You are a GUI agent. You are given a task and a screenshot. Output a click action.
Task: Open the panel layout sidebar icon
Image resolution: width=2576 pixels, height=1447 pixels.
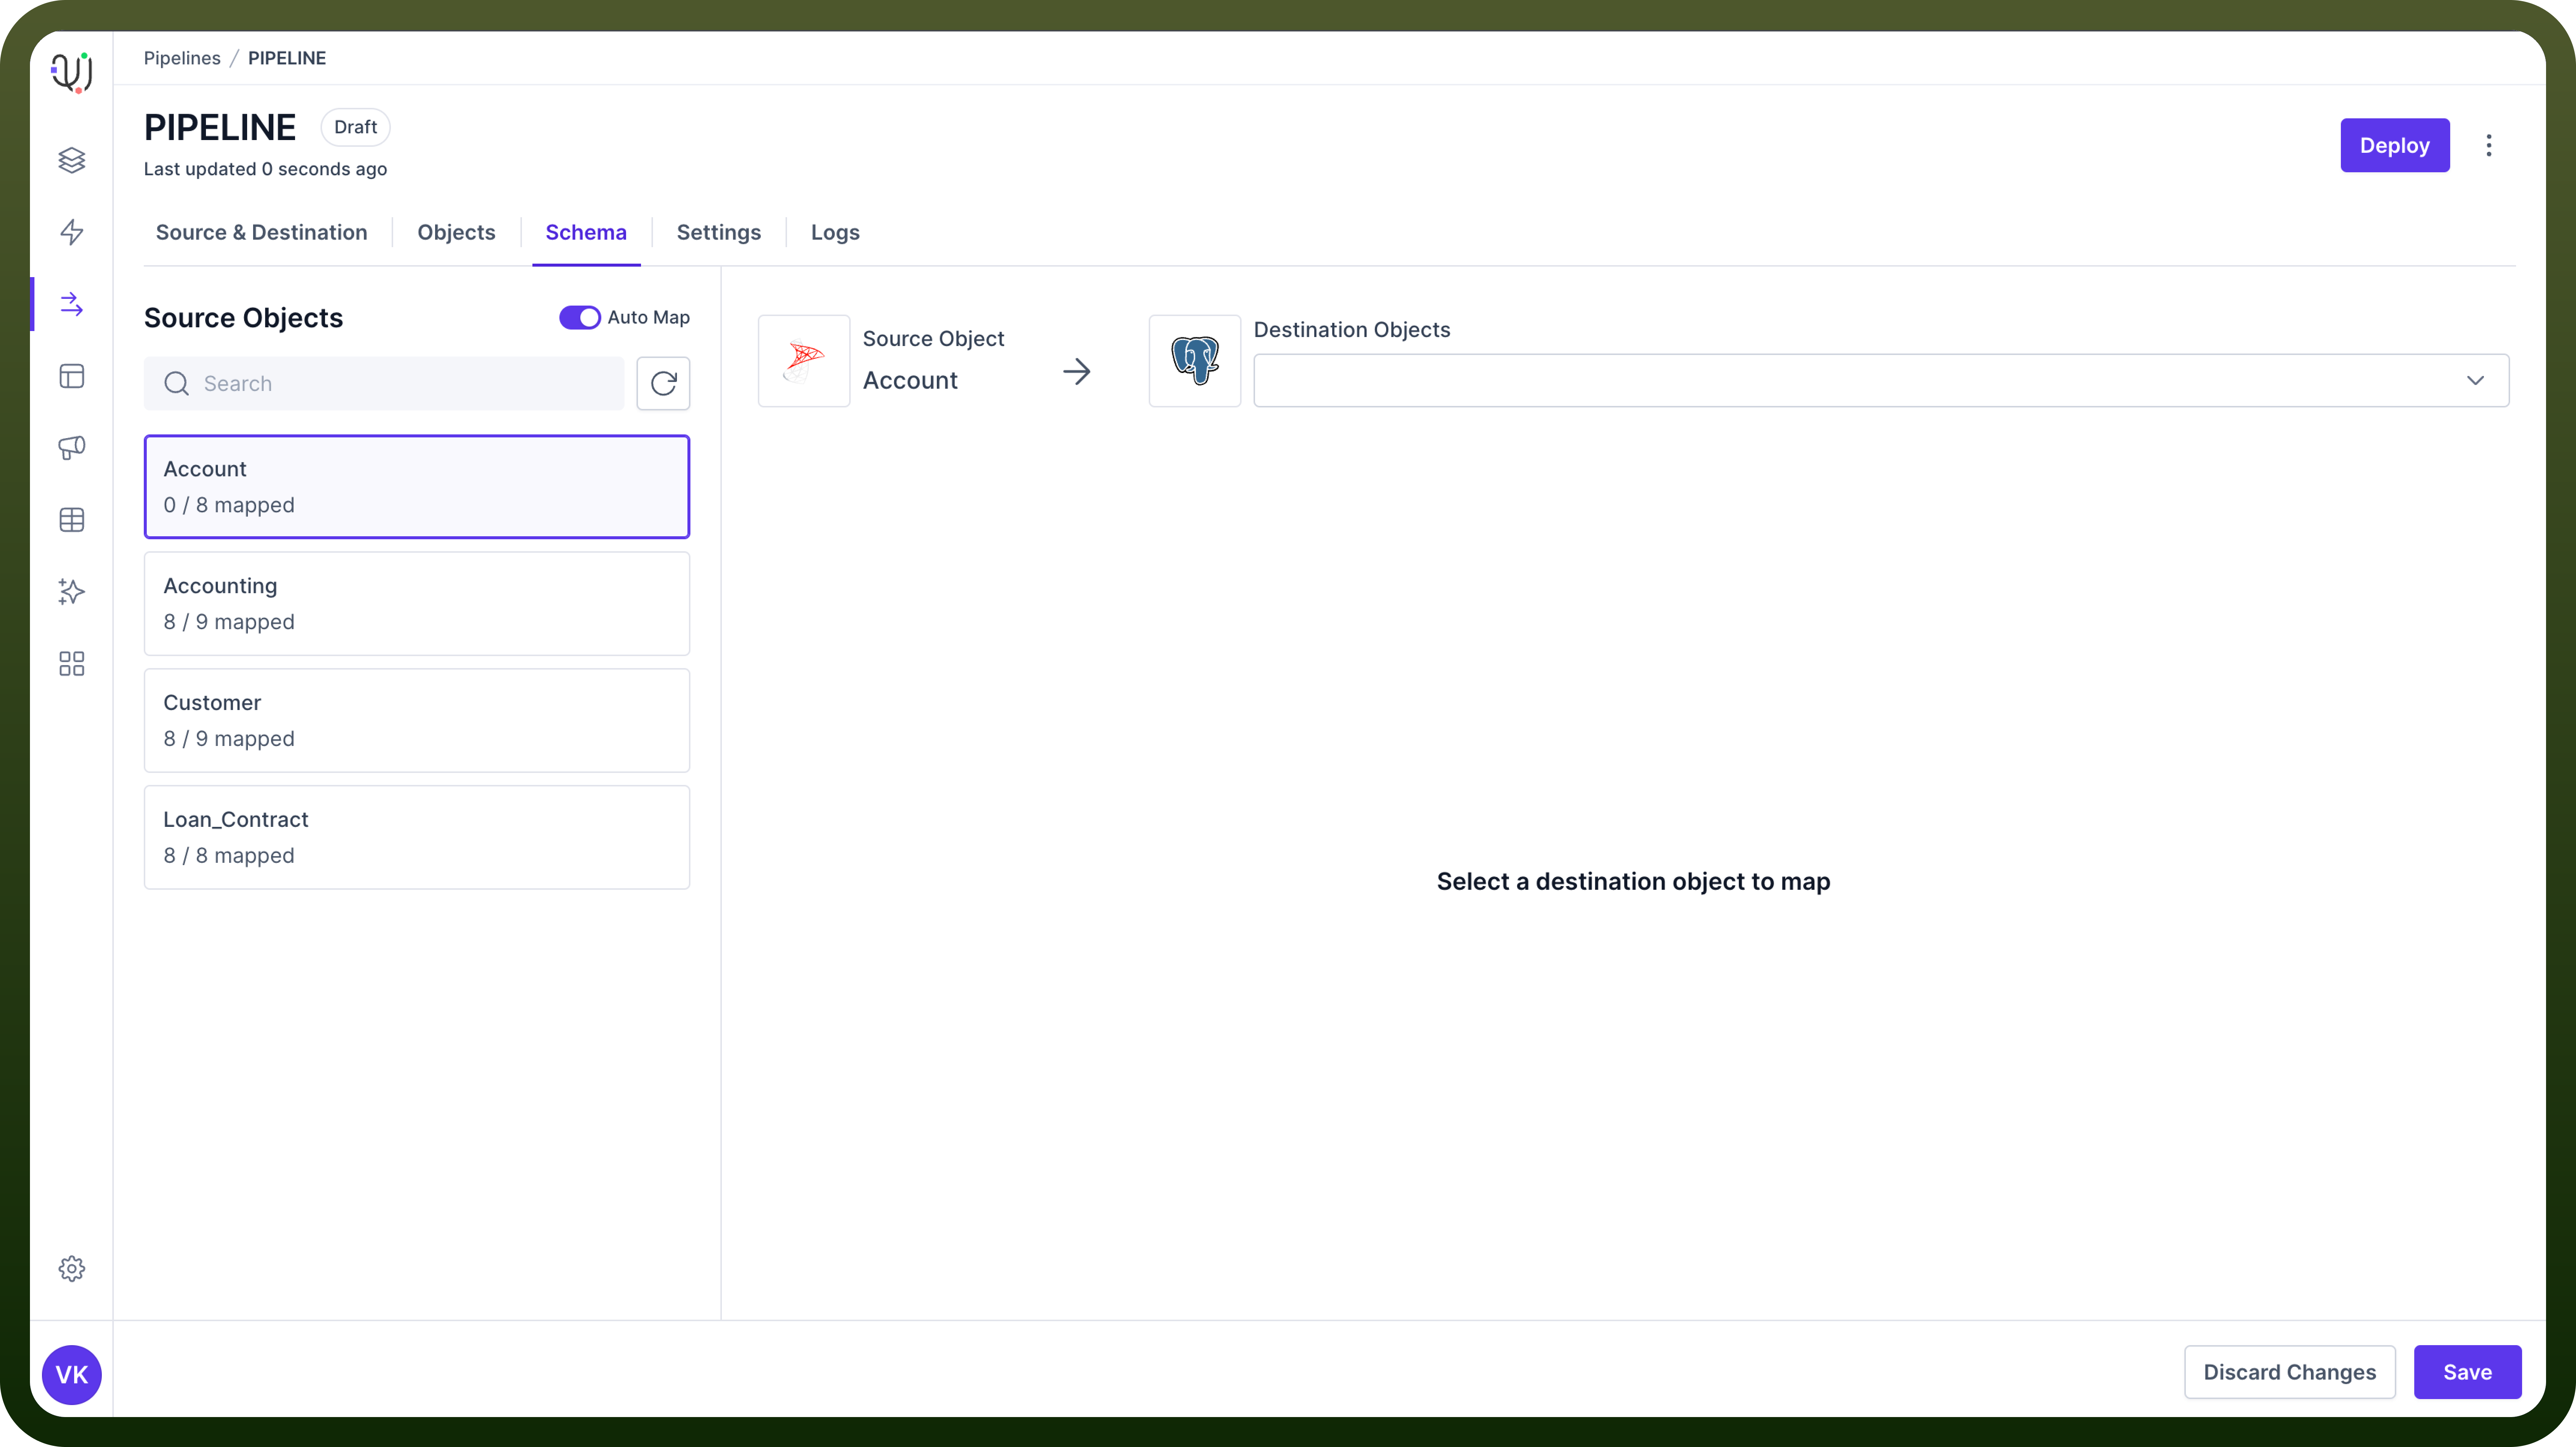point(71,376)
